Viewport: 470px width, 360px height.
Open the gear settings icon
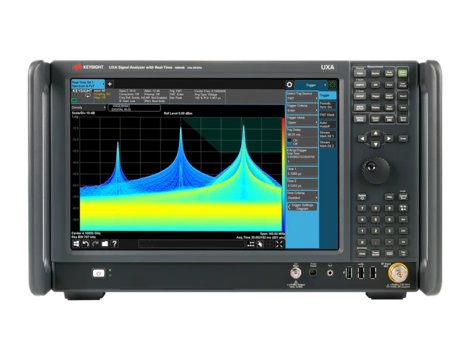(289, 85)
